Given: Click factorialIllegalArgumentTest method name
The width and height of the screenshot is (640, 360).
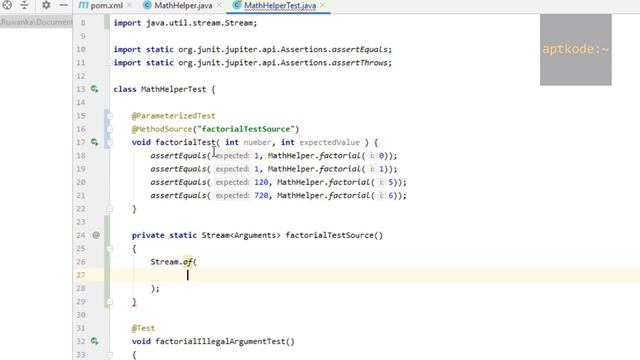Looking at the screenshot, I should tap(220, 341).
